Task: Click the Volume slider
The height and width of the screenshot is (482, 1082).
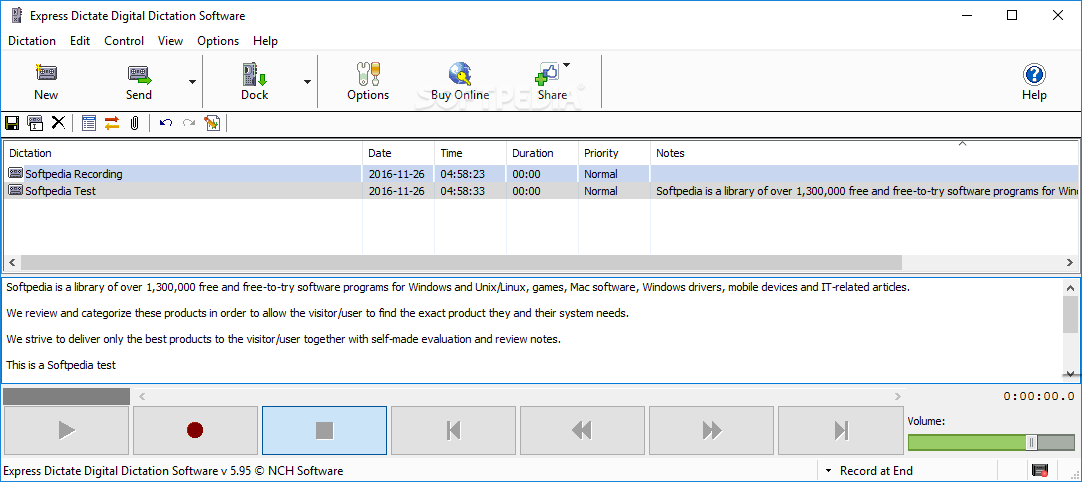Action: (991, 443)
